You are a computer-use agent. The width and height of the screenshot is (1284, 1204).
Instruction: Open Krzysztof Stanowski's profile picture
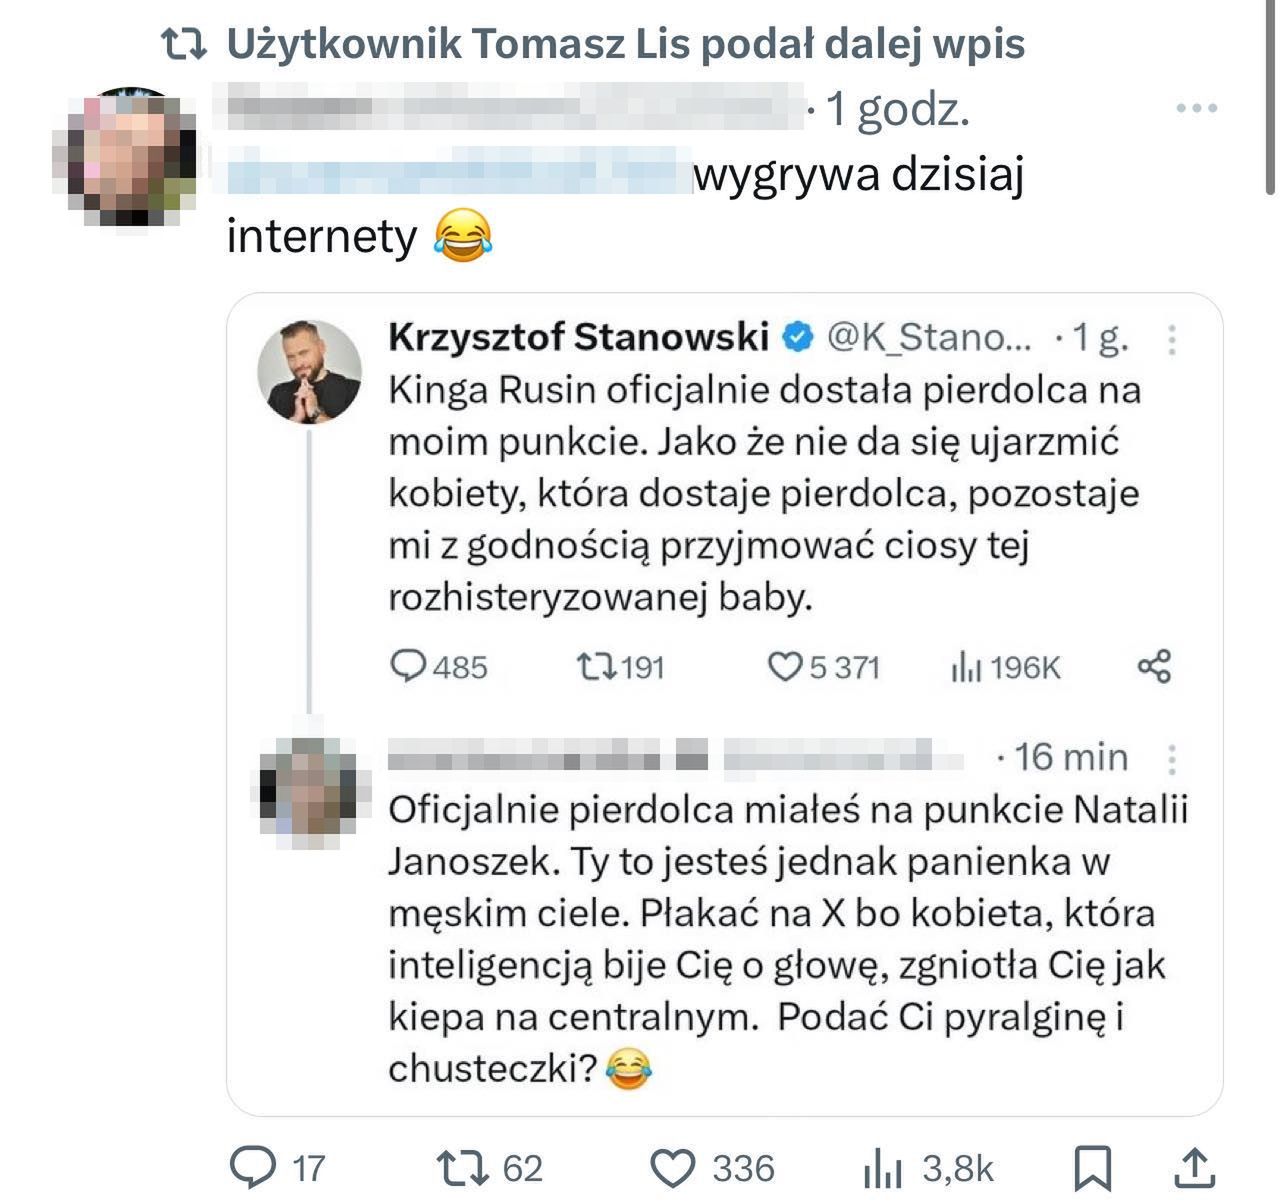tap(309, 371)
